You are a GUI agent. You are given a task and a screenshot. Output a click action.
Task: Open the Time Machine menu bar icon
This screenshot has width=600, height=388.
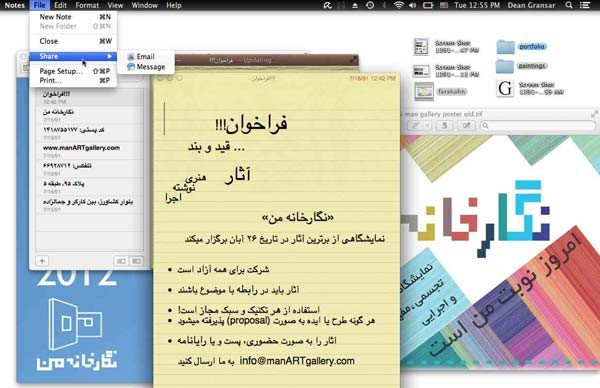[370, 5]
